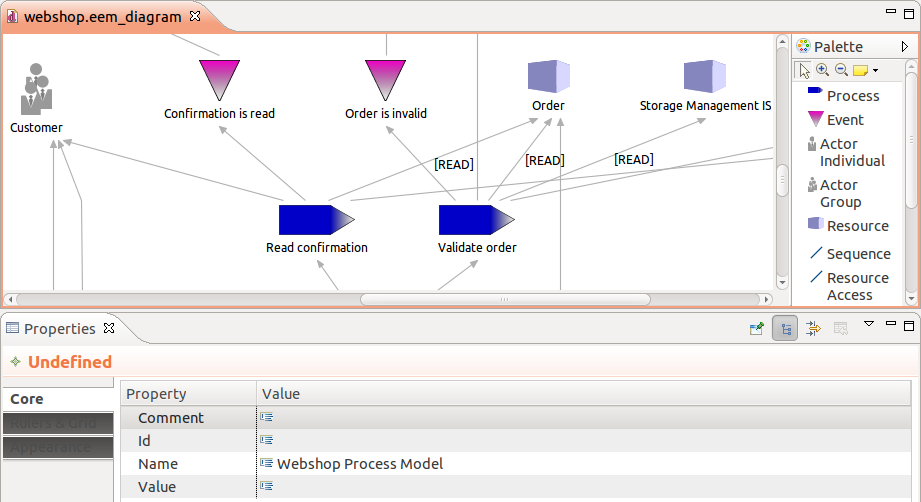The width and height of the screenshot is (921, 502).
Task: Select the Order resource cube
Action: click(x=549, y=76)
